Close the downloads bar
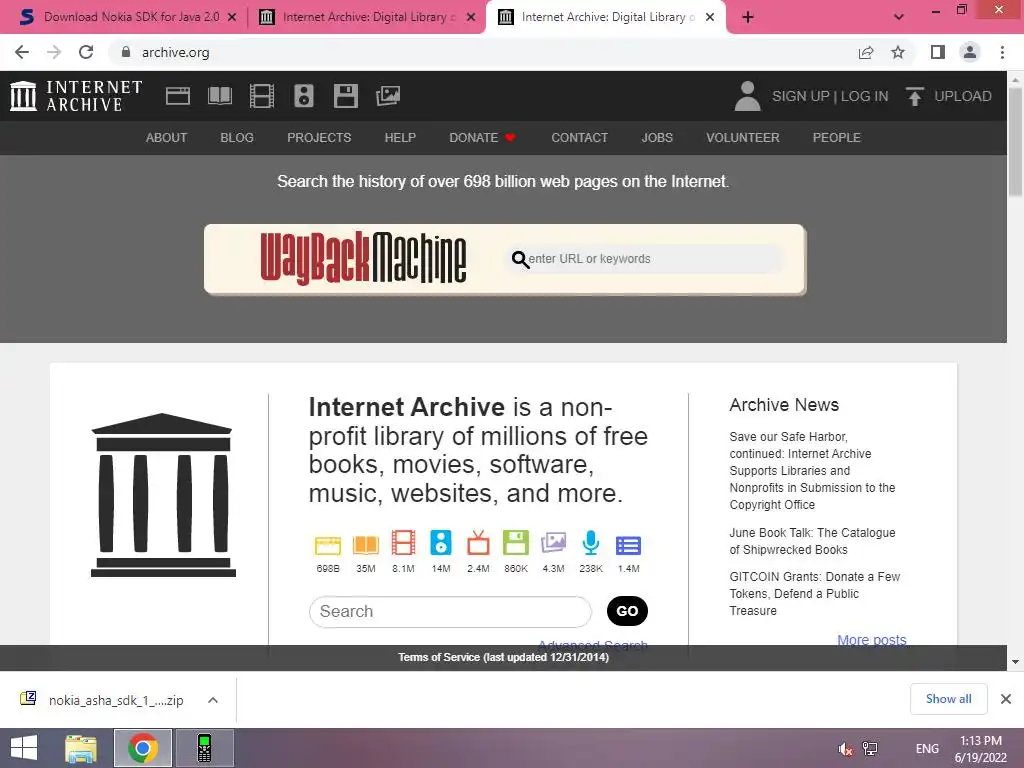The width and height of the screenshot is (1024, 768). pos(1006,699)
